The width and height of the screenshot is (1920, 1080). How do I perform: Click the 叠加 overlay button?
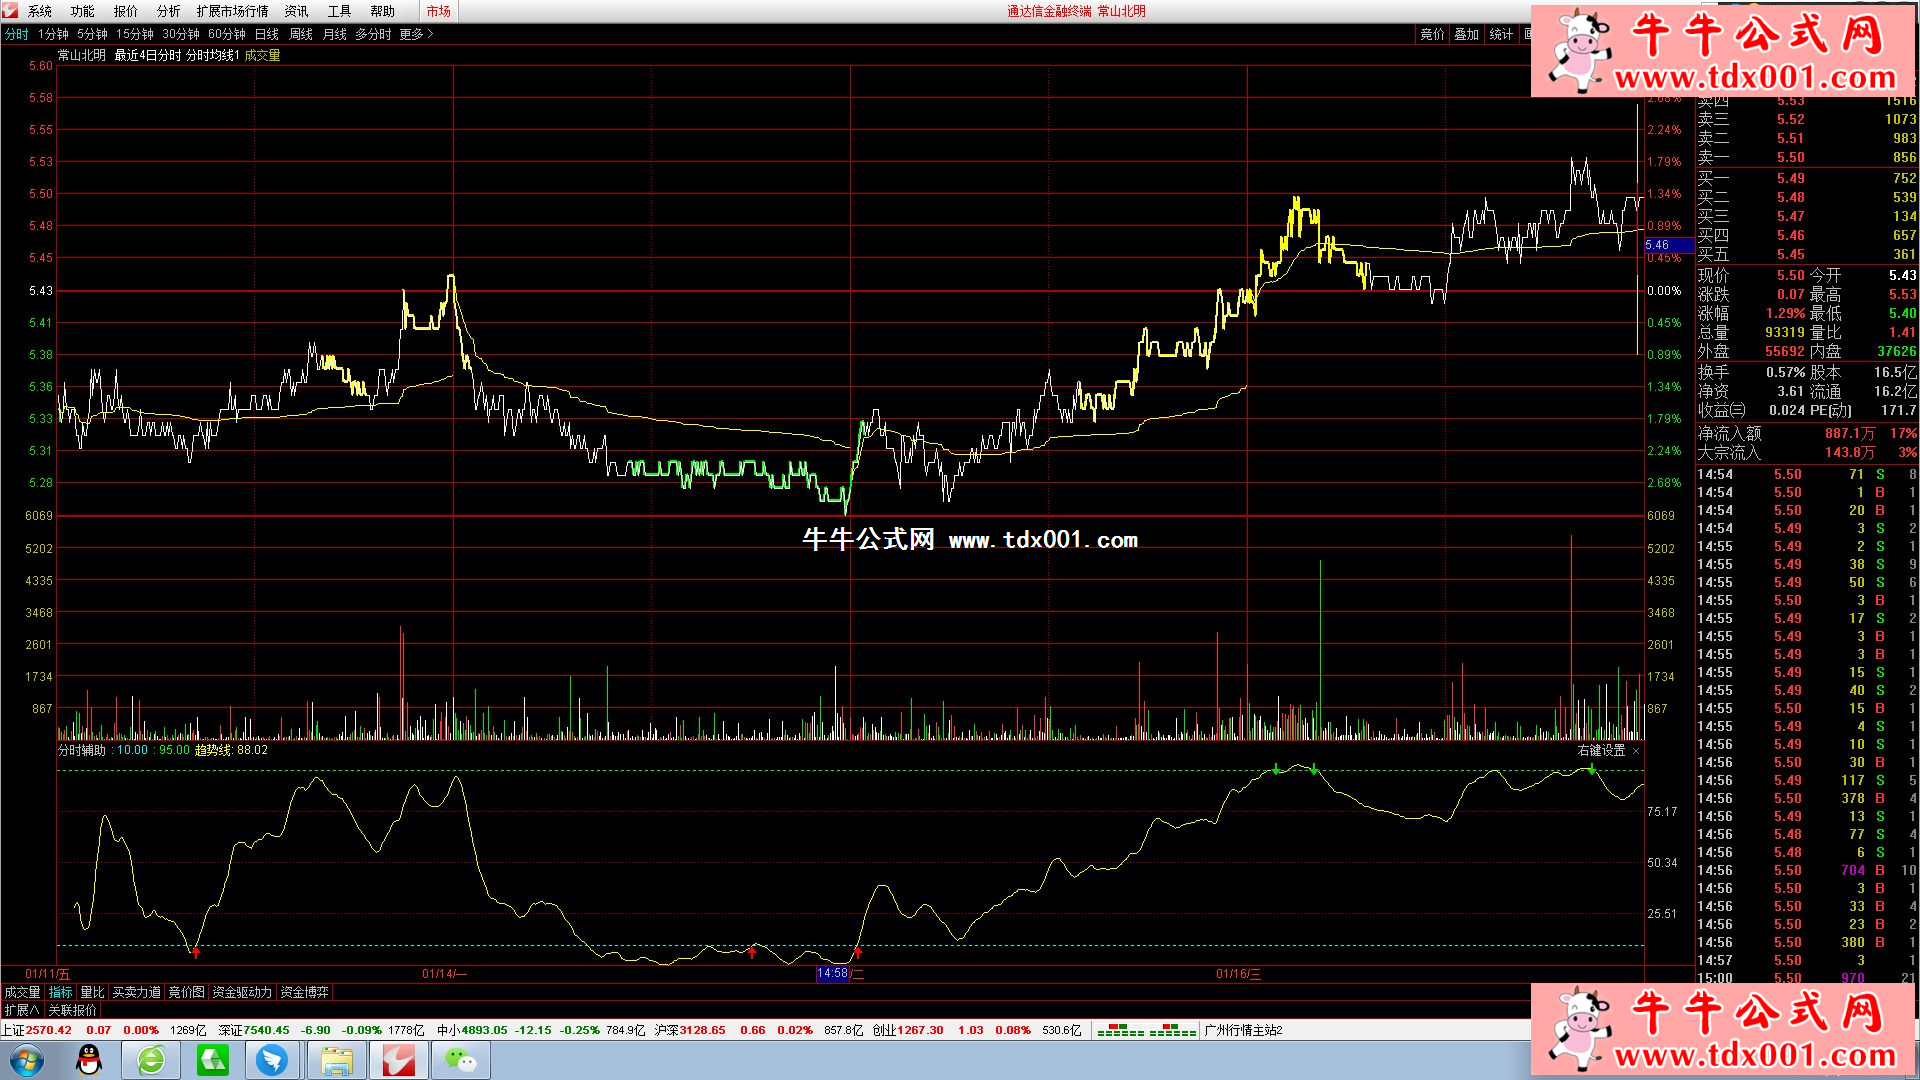pos(1466,34)
